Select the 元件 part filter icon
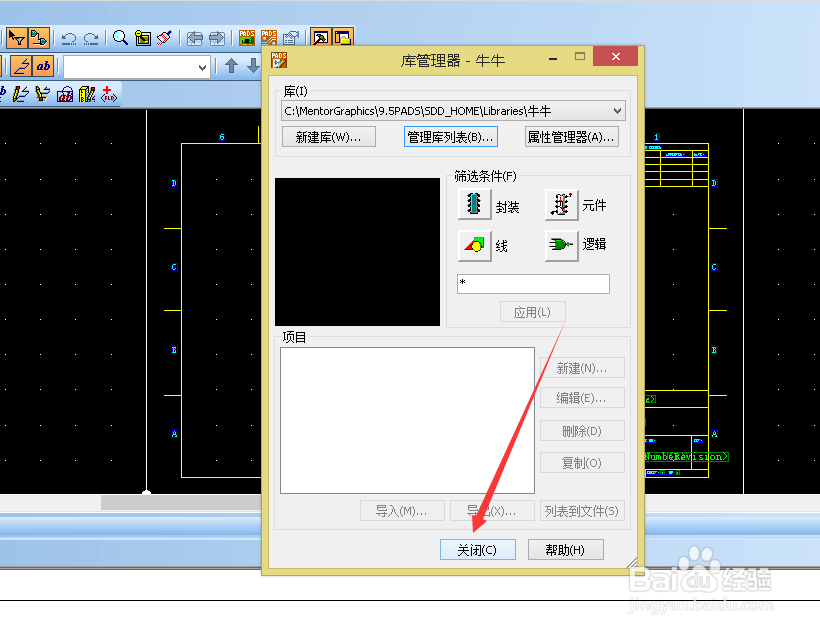The height and width of the screenshot is (633, 820). [562, 204]
